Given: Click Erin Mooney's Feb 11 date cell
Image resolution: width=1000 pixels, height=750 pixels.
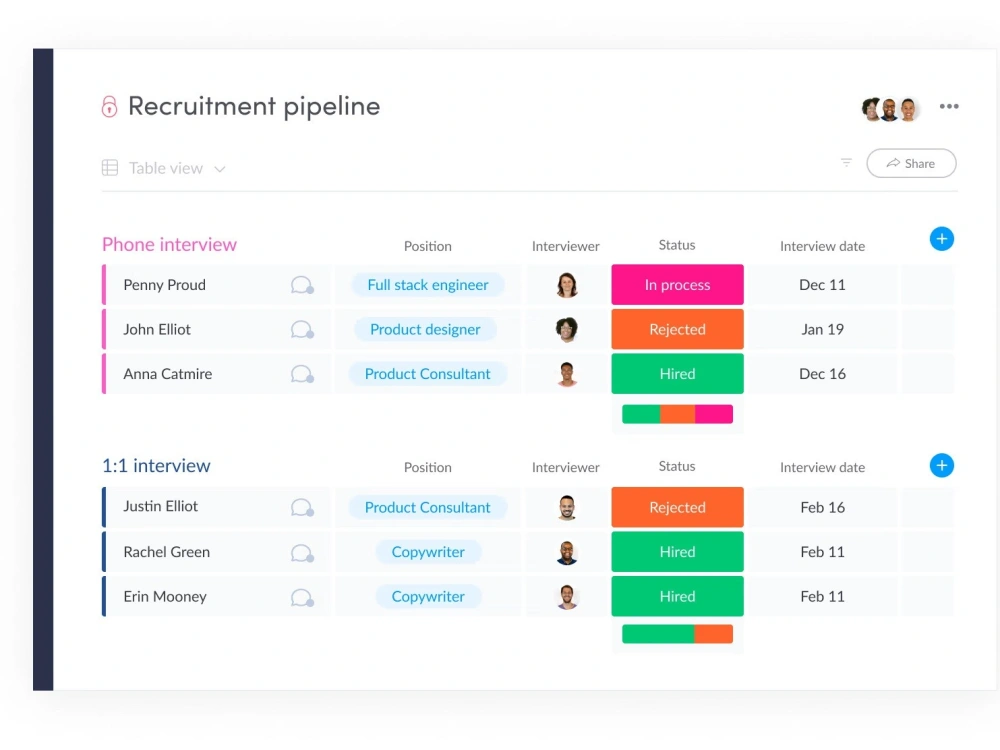Looking at the screenshot, I should pos(822,596).
